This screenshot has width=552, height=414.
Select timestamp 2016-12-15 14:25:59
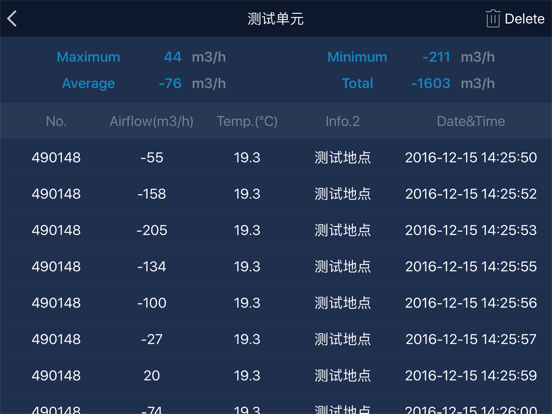coord(471,376)
